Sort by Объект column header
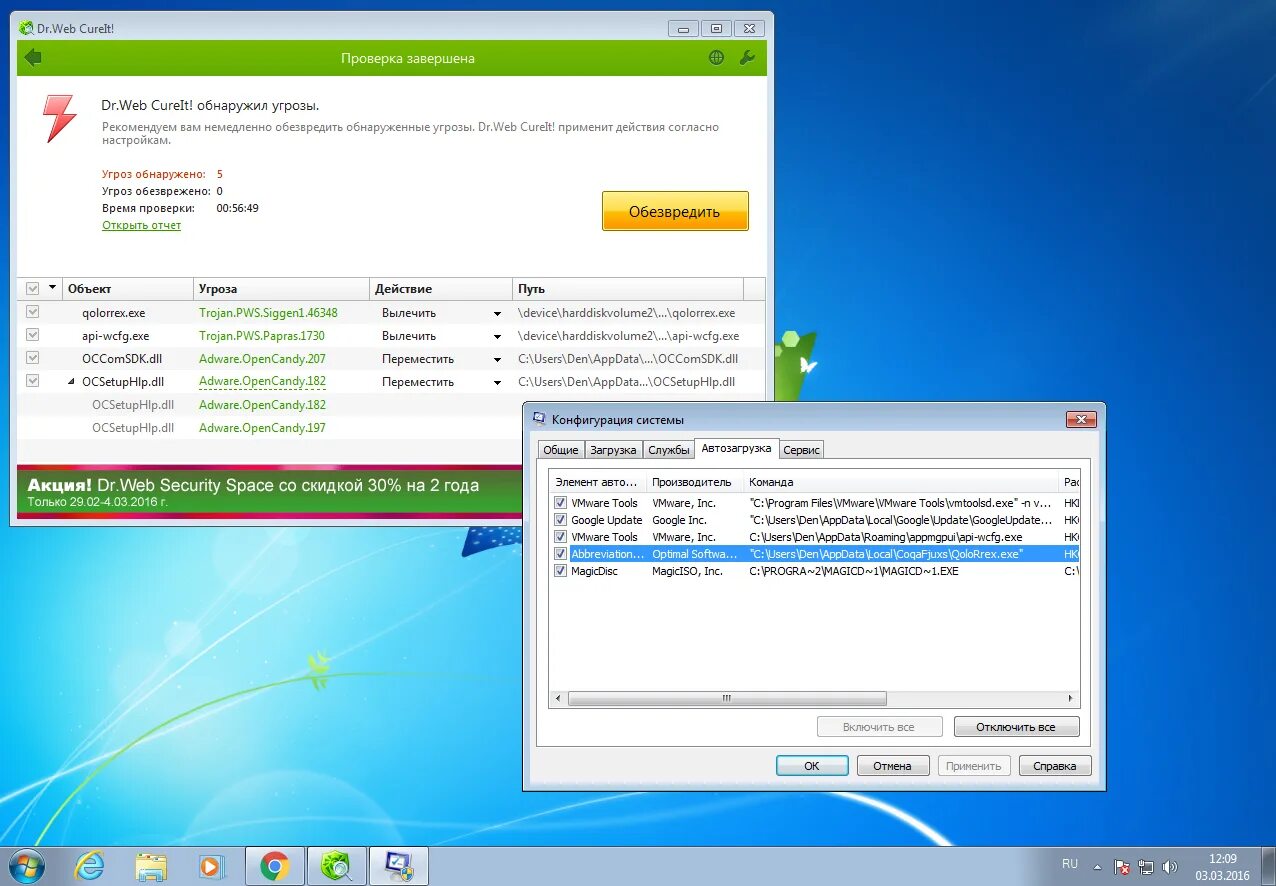The width and height of the screenshot is (1276, 886). pos(127,288)
